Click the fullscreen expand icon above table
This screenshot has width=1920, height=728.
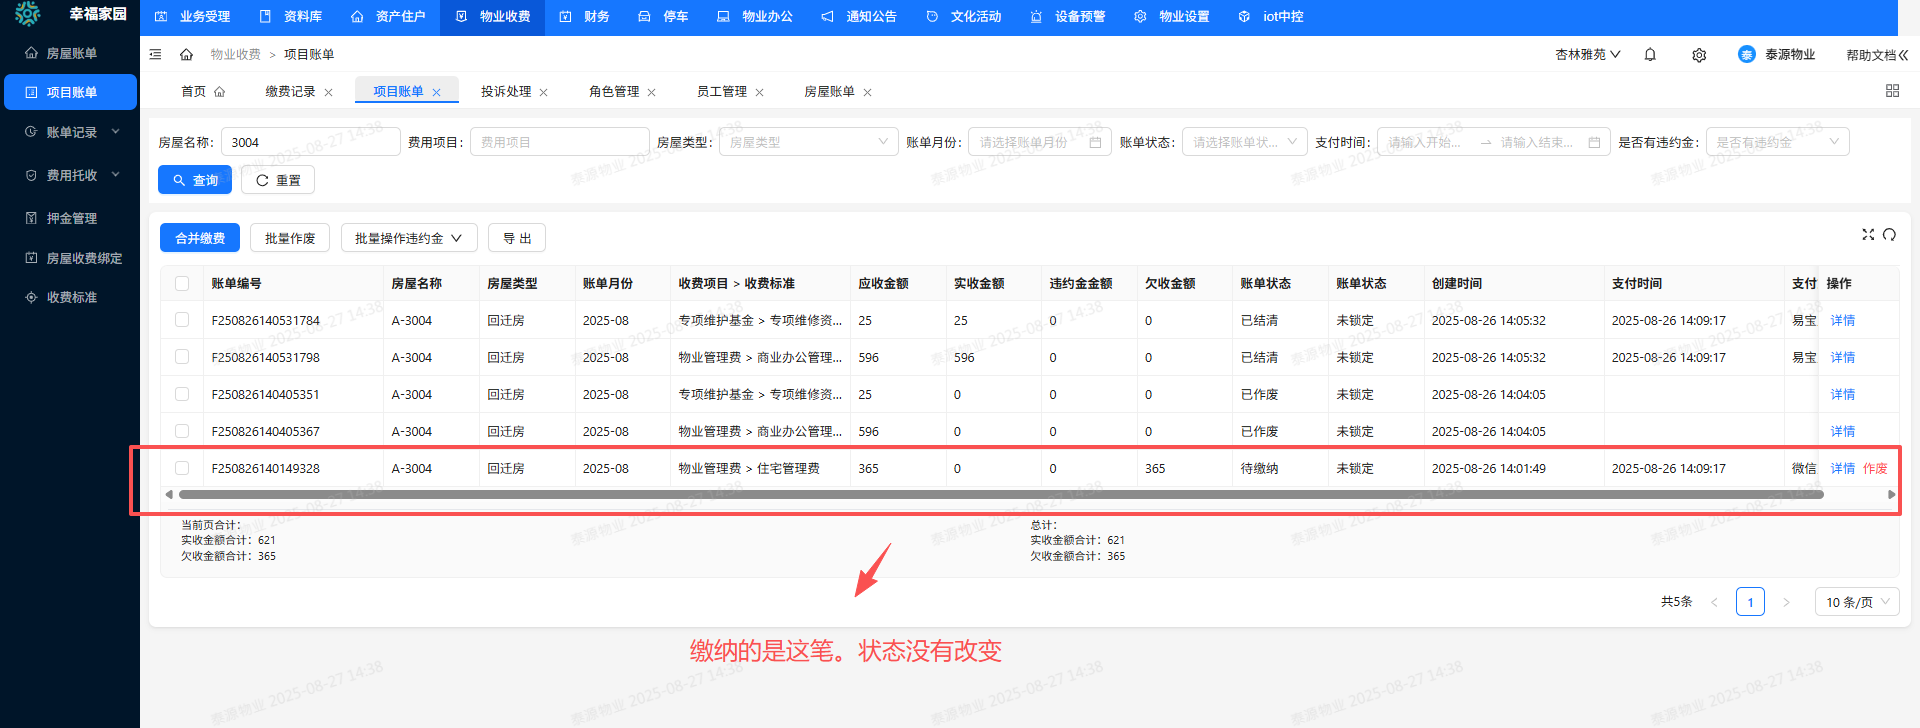coord(1867,235)
